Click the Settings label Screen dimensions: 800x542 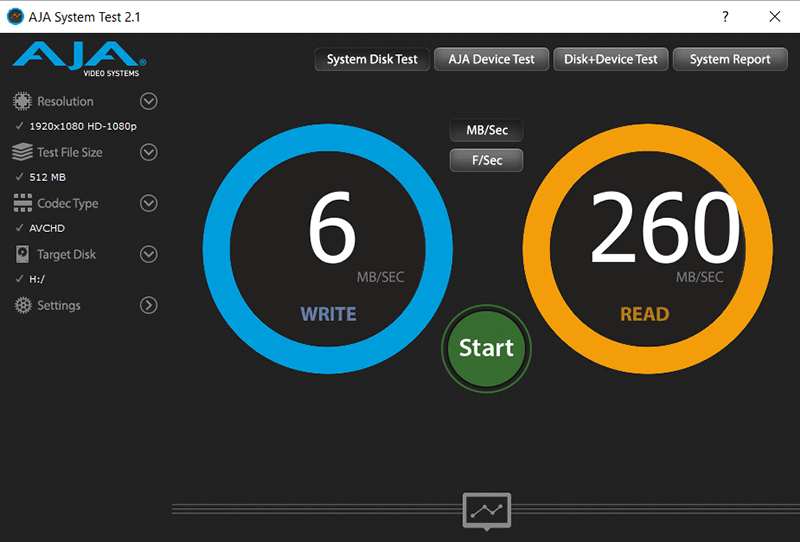pos(59,305)
